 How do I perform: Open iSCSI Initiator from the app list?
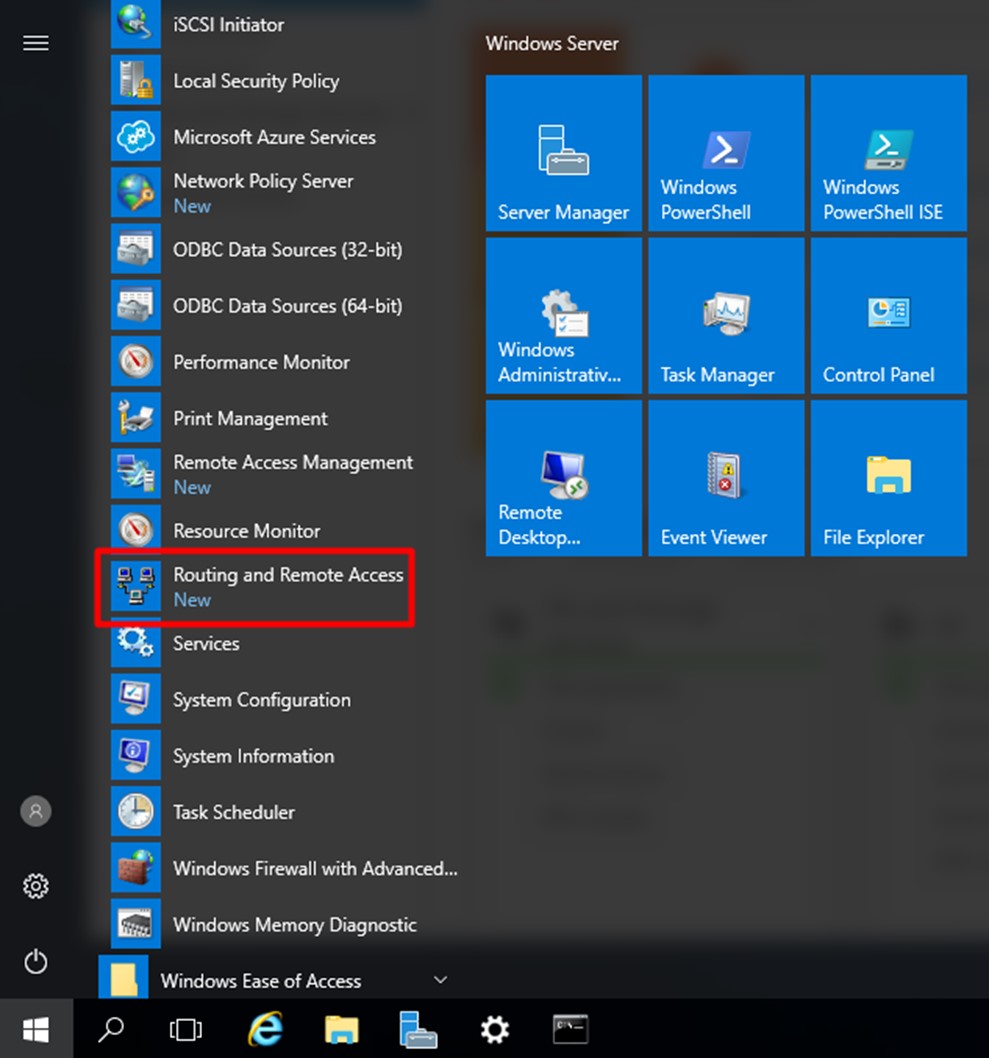pyautogui.click(x=283, y=24)
